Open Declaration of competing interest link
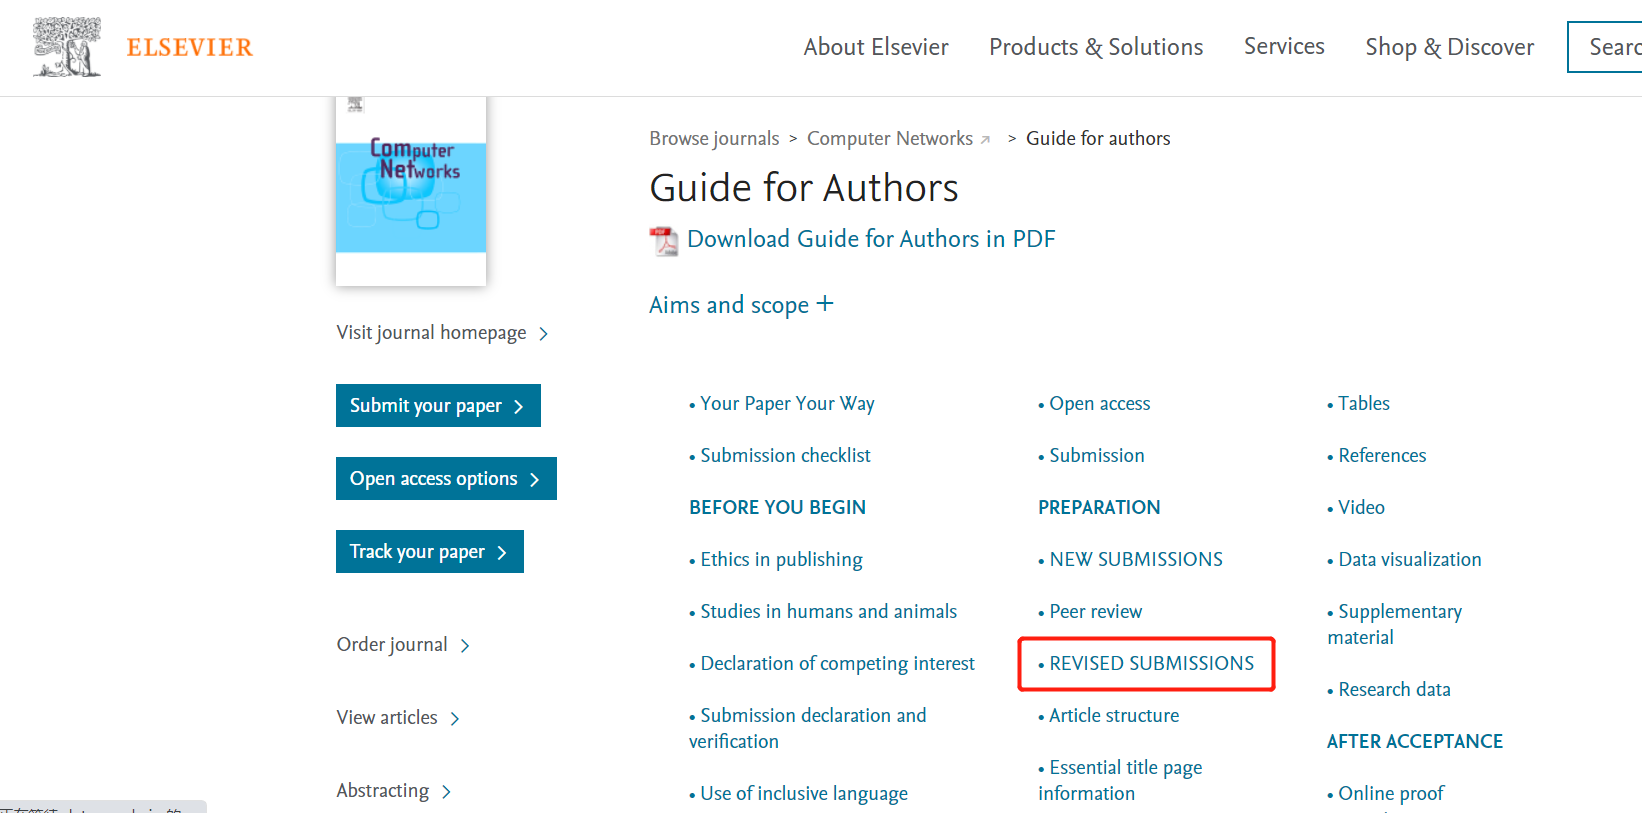The image size is (1642, 813). click(837, 664)
